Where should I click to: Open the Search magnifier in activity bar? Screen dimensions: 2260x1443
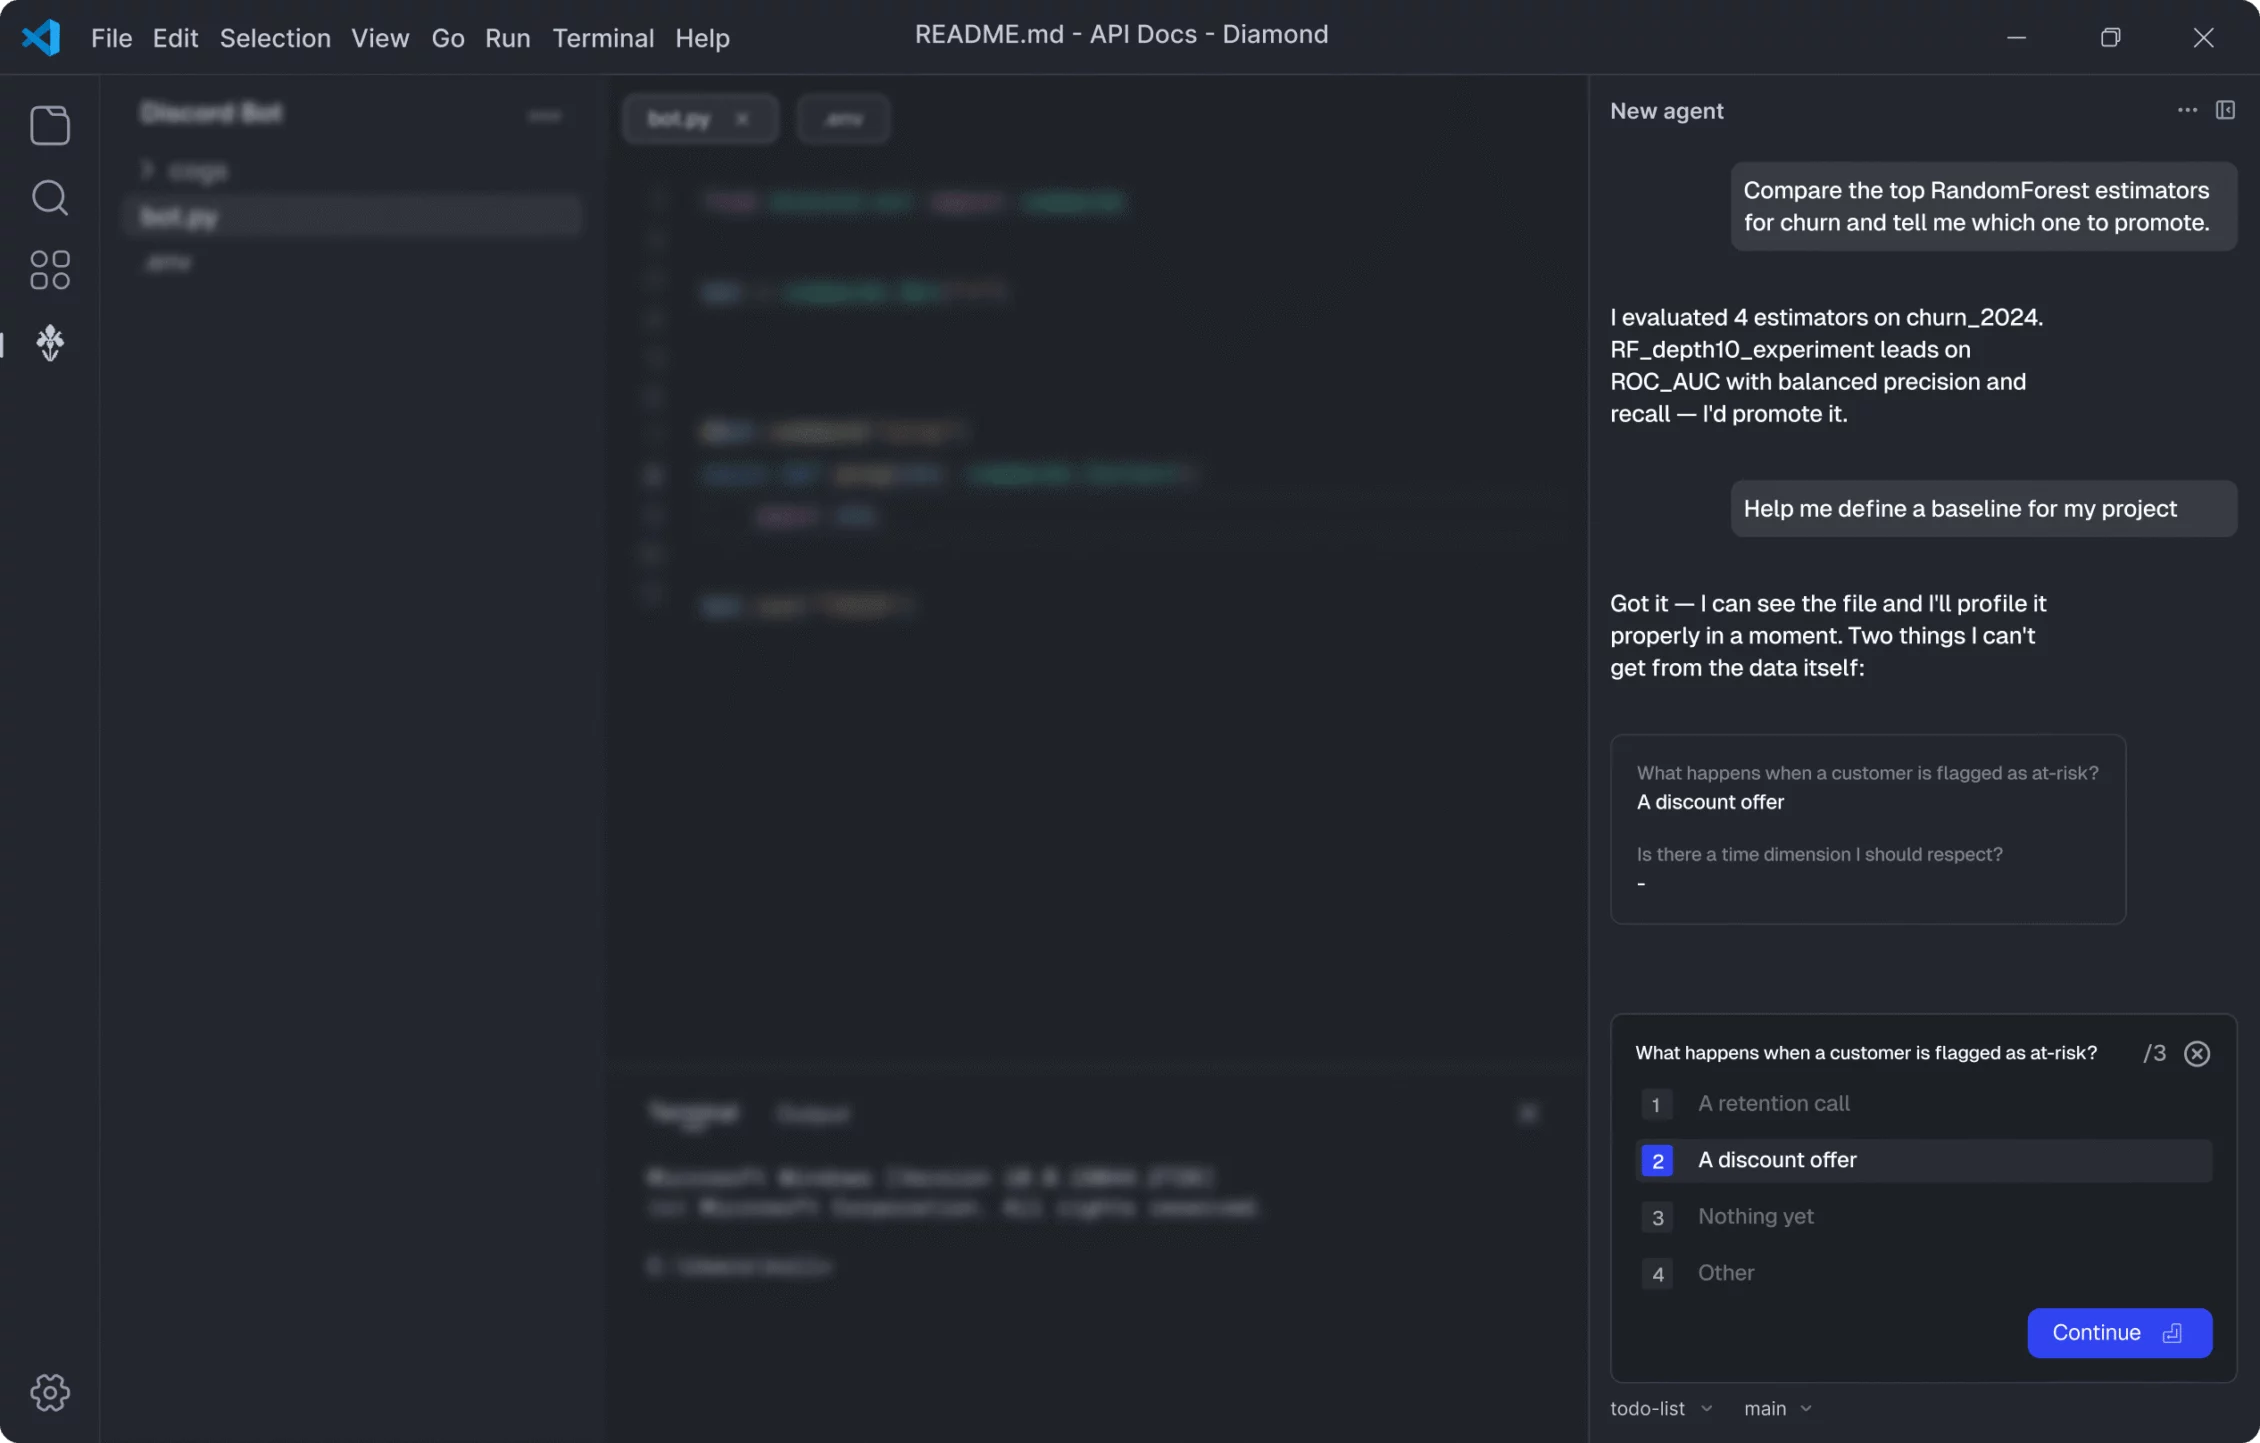coord(50,198)
